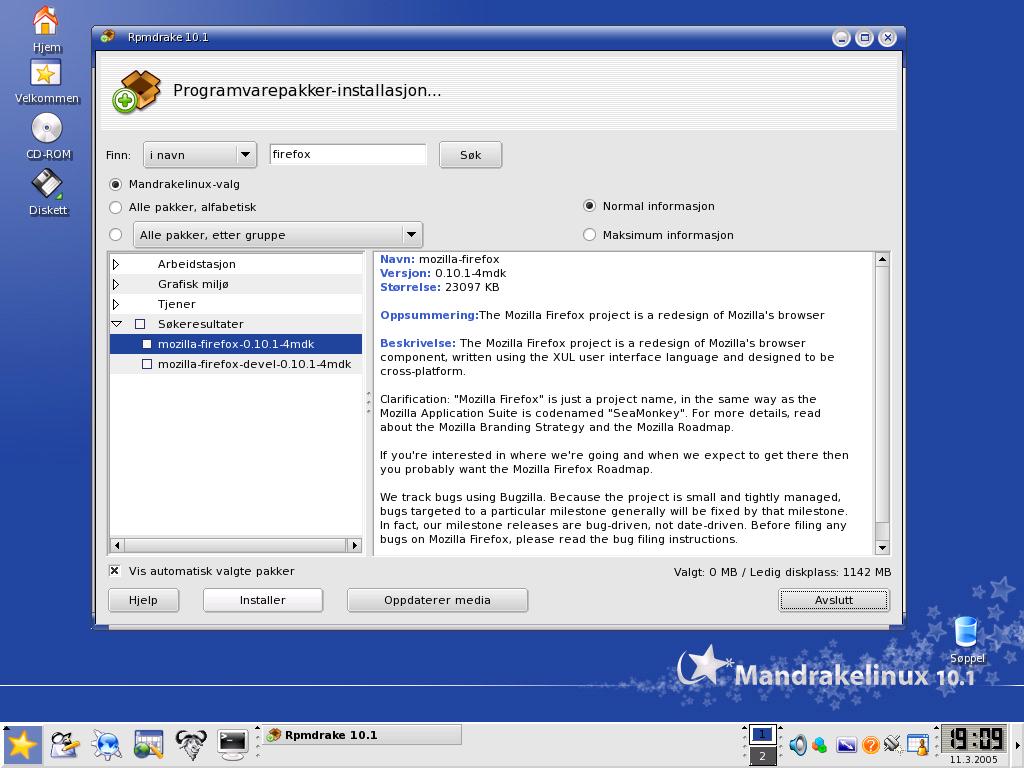Screen dimensions: 1024x768
Task: Launch the GNU head icon in the panel
Action: pos(191,744)
